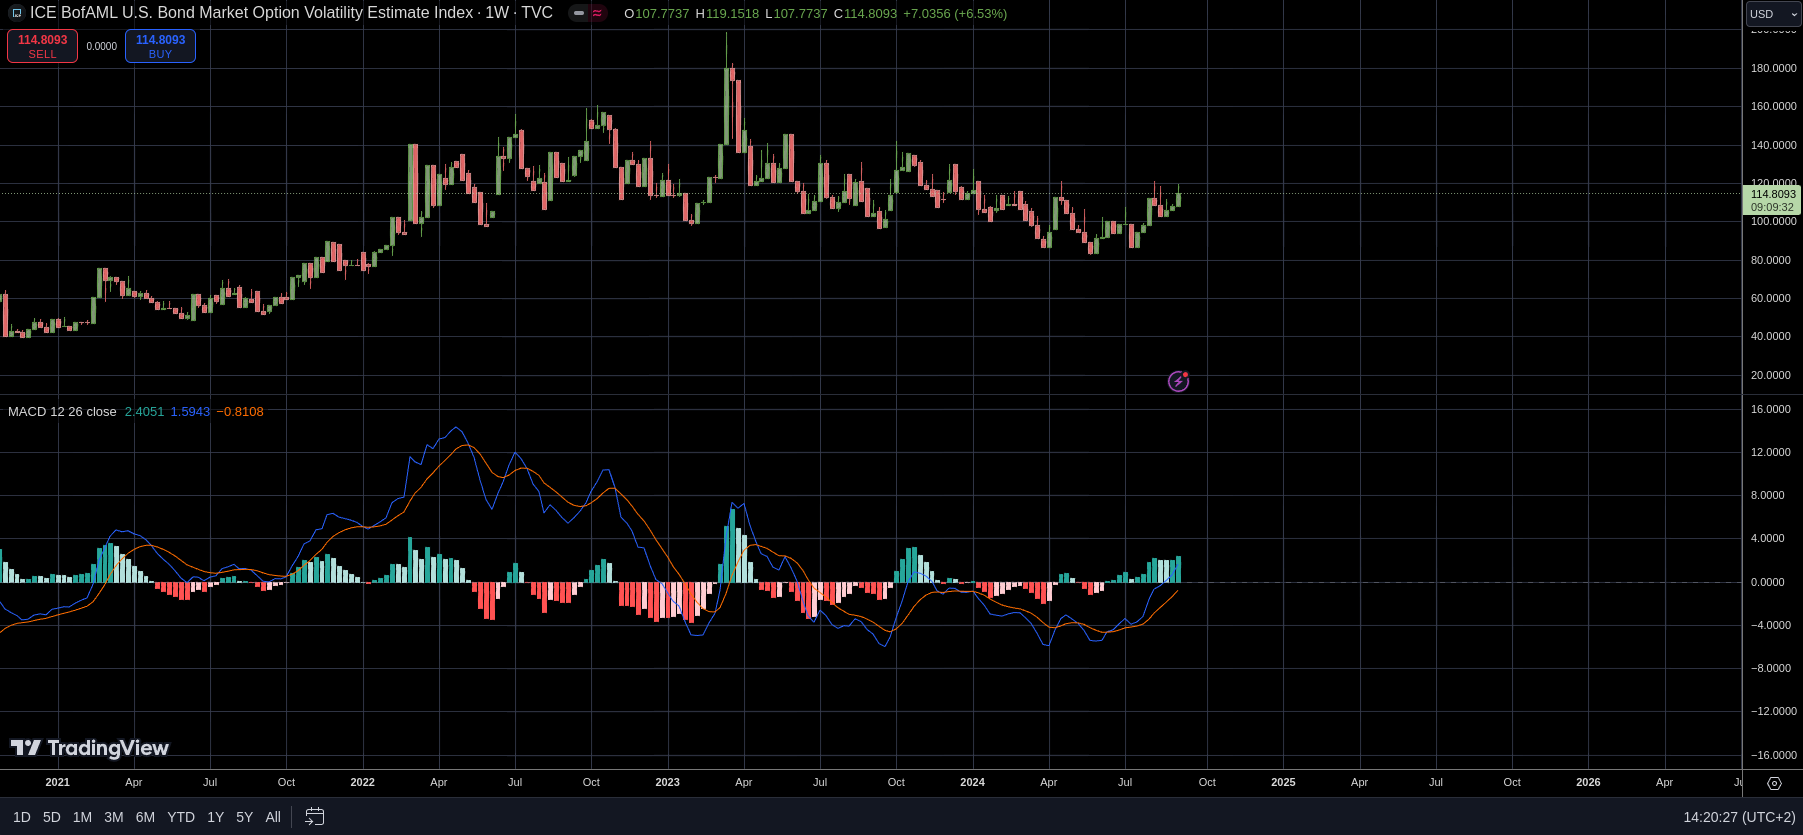
Task: Select the YTD time range
Action: tap(181, 817)
